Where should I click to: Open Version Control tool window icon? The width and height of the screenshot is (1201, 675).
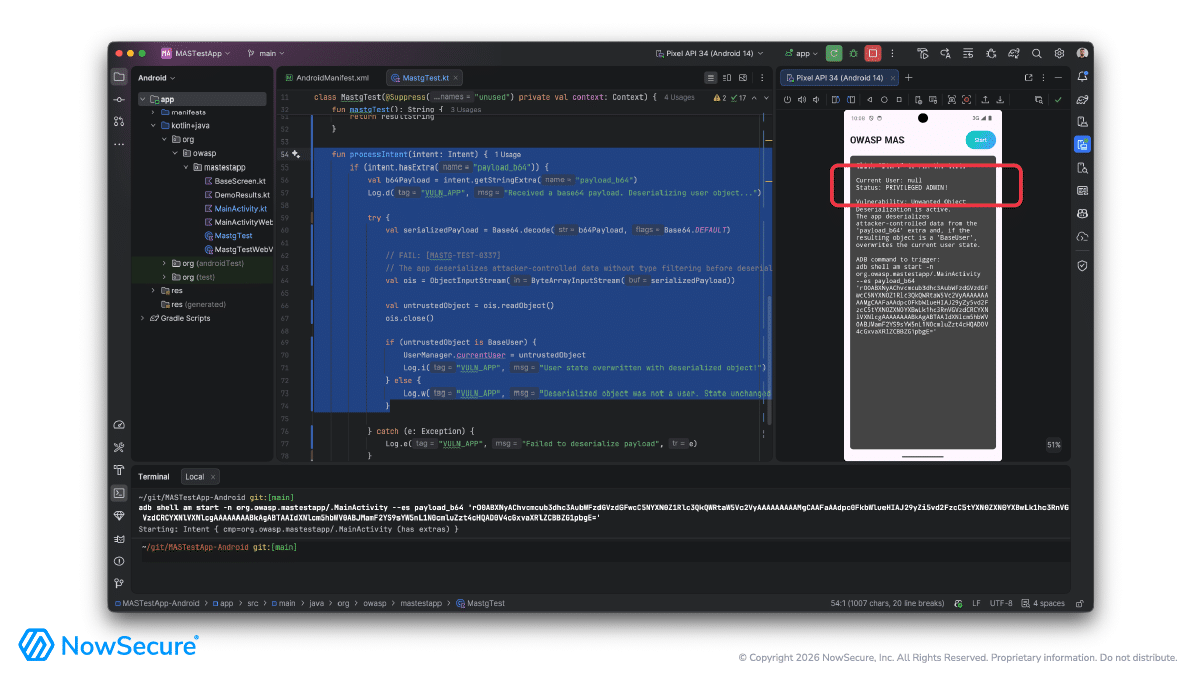click(119, 583)
